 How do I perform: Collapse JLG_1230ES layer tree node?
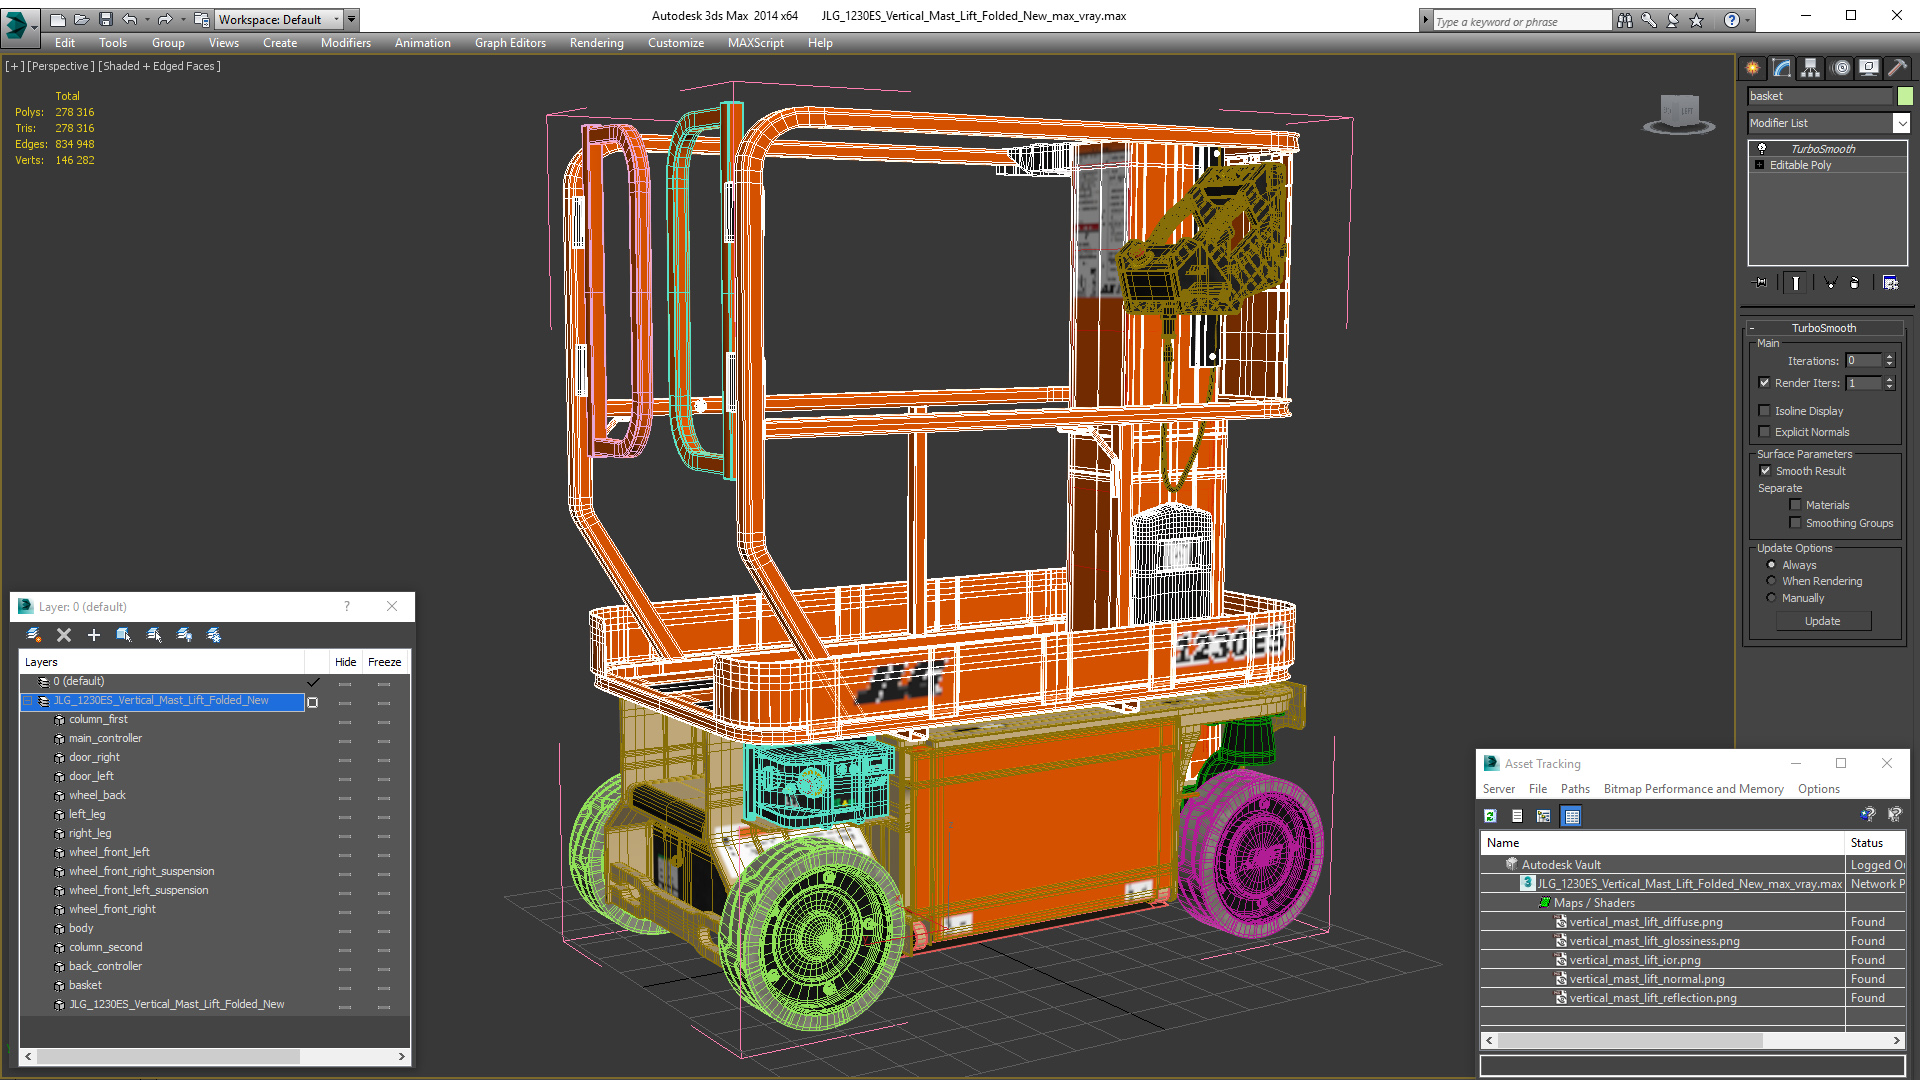[28, 701]
